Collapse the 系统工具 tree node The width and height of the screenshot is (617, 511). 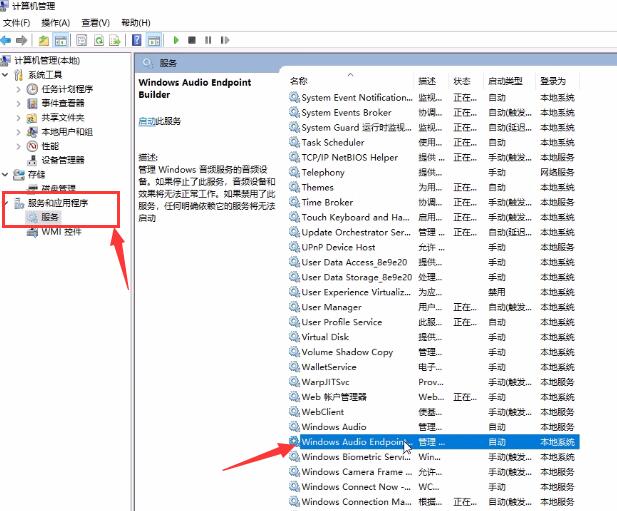(x=5, y=74)
